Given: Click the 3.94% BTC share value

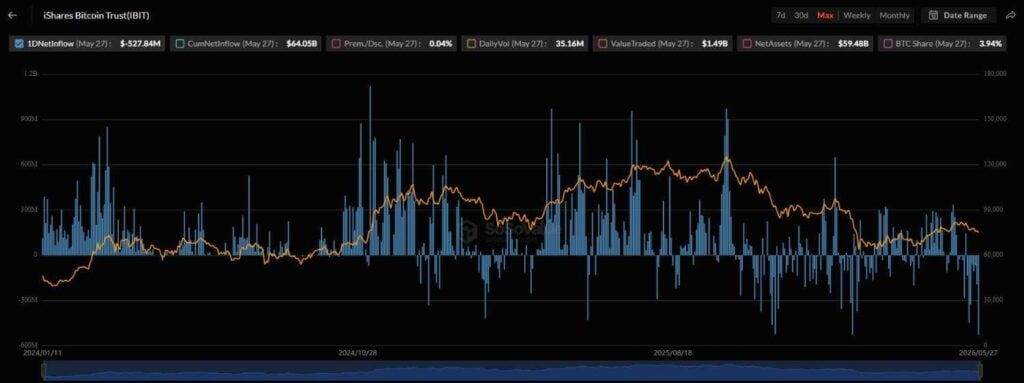Looking at the screenshot, I should point(990,44).
